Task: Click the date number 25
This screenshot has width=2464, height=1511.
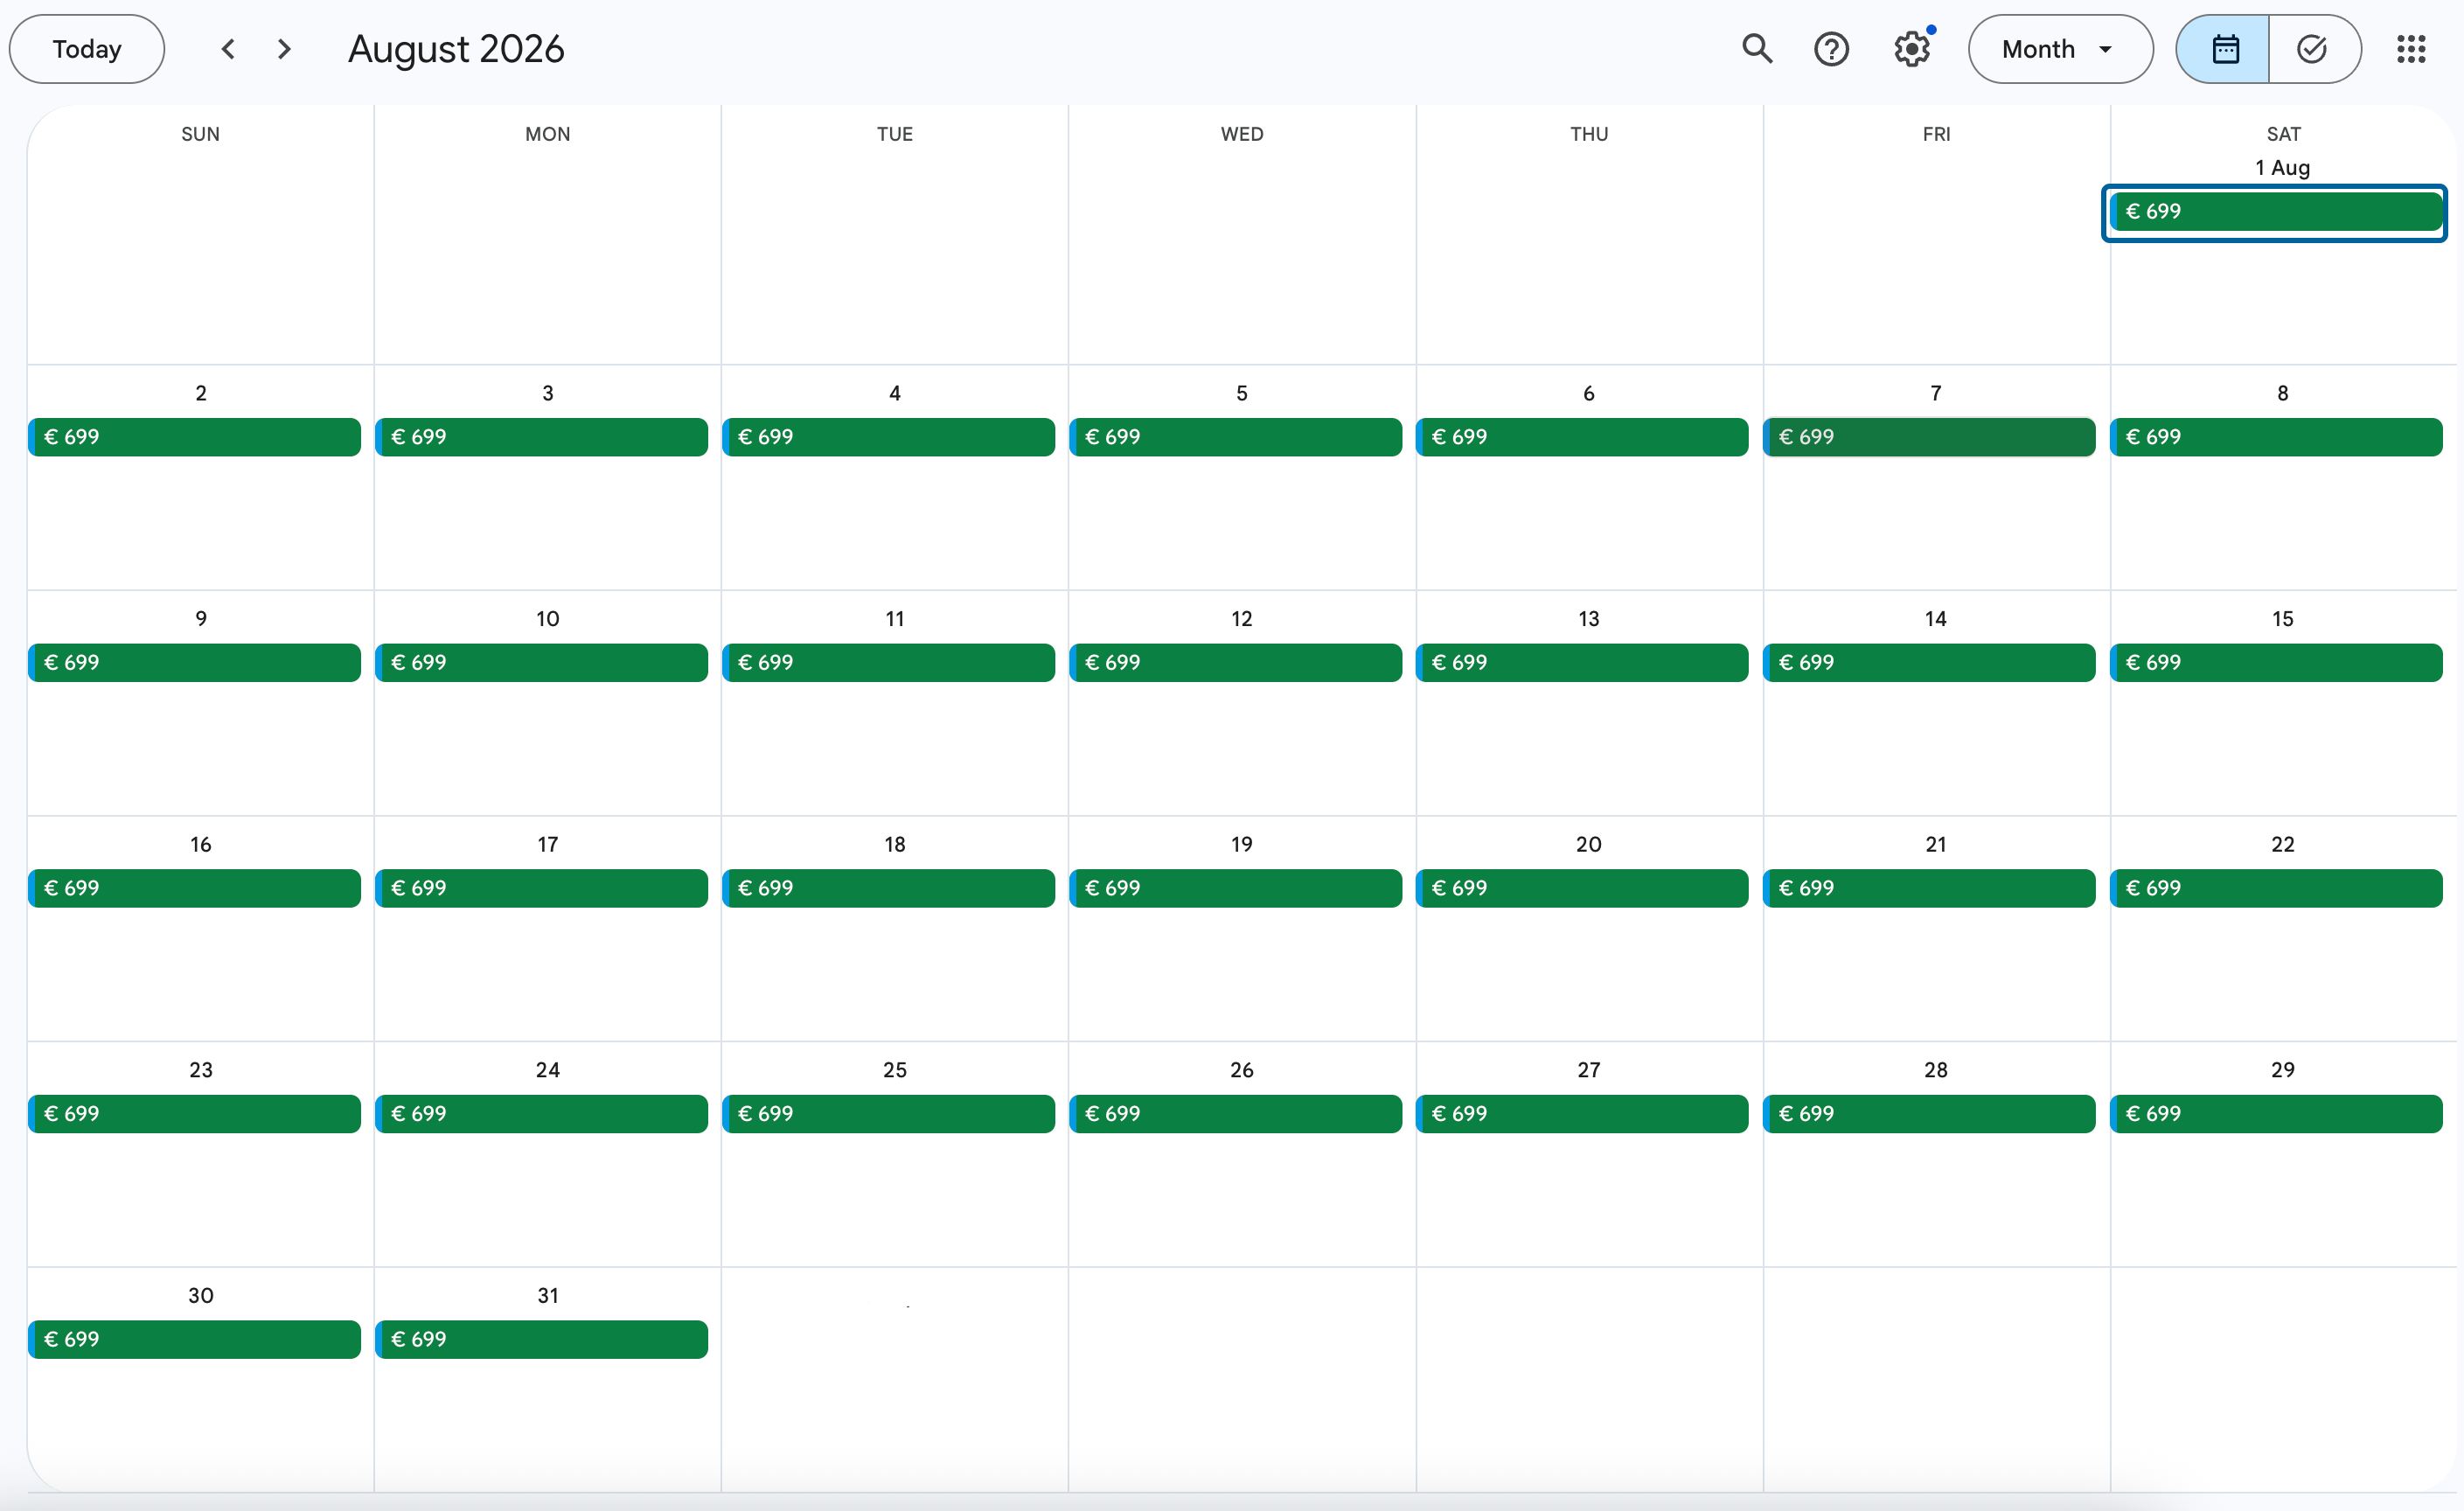Action: point(895,1070)
